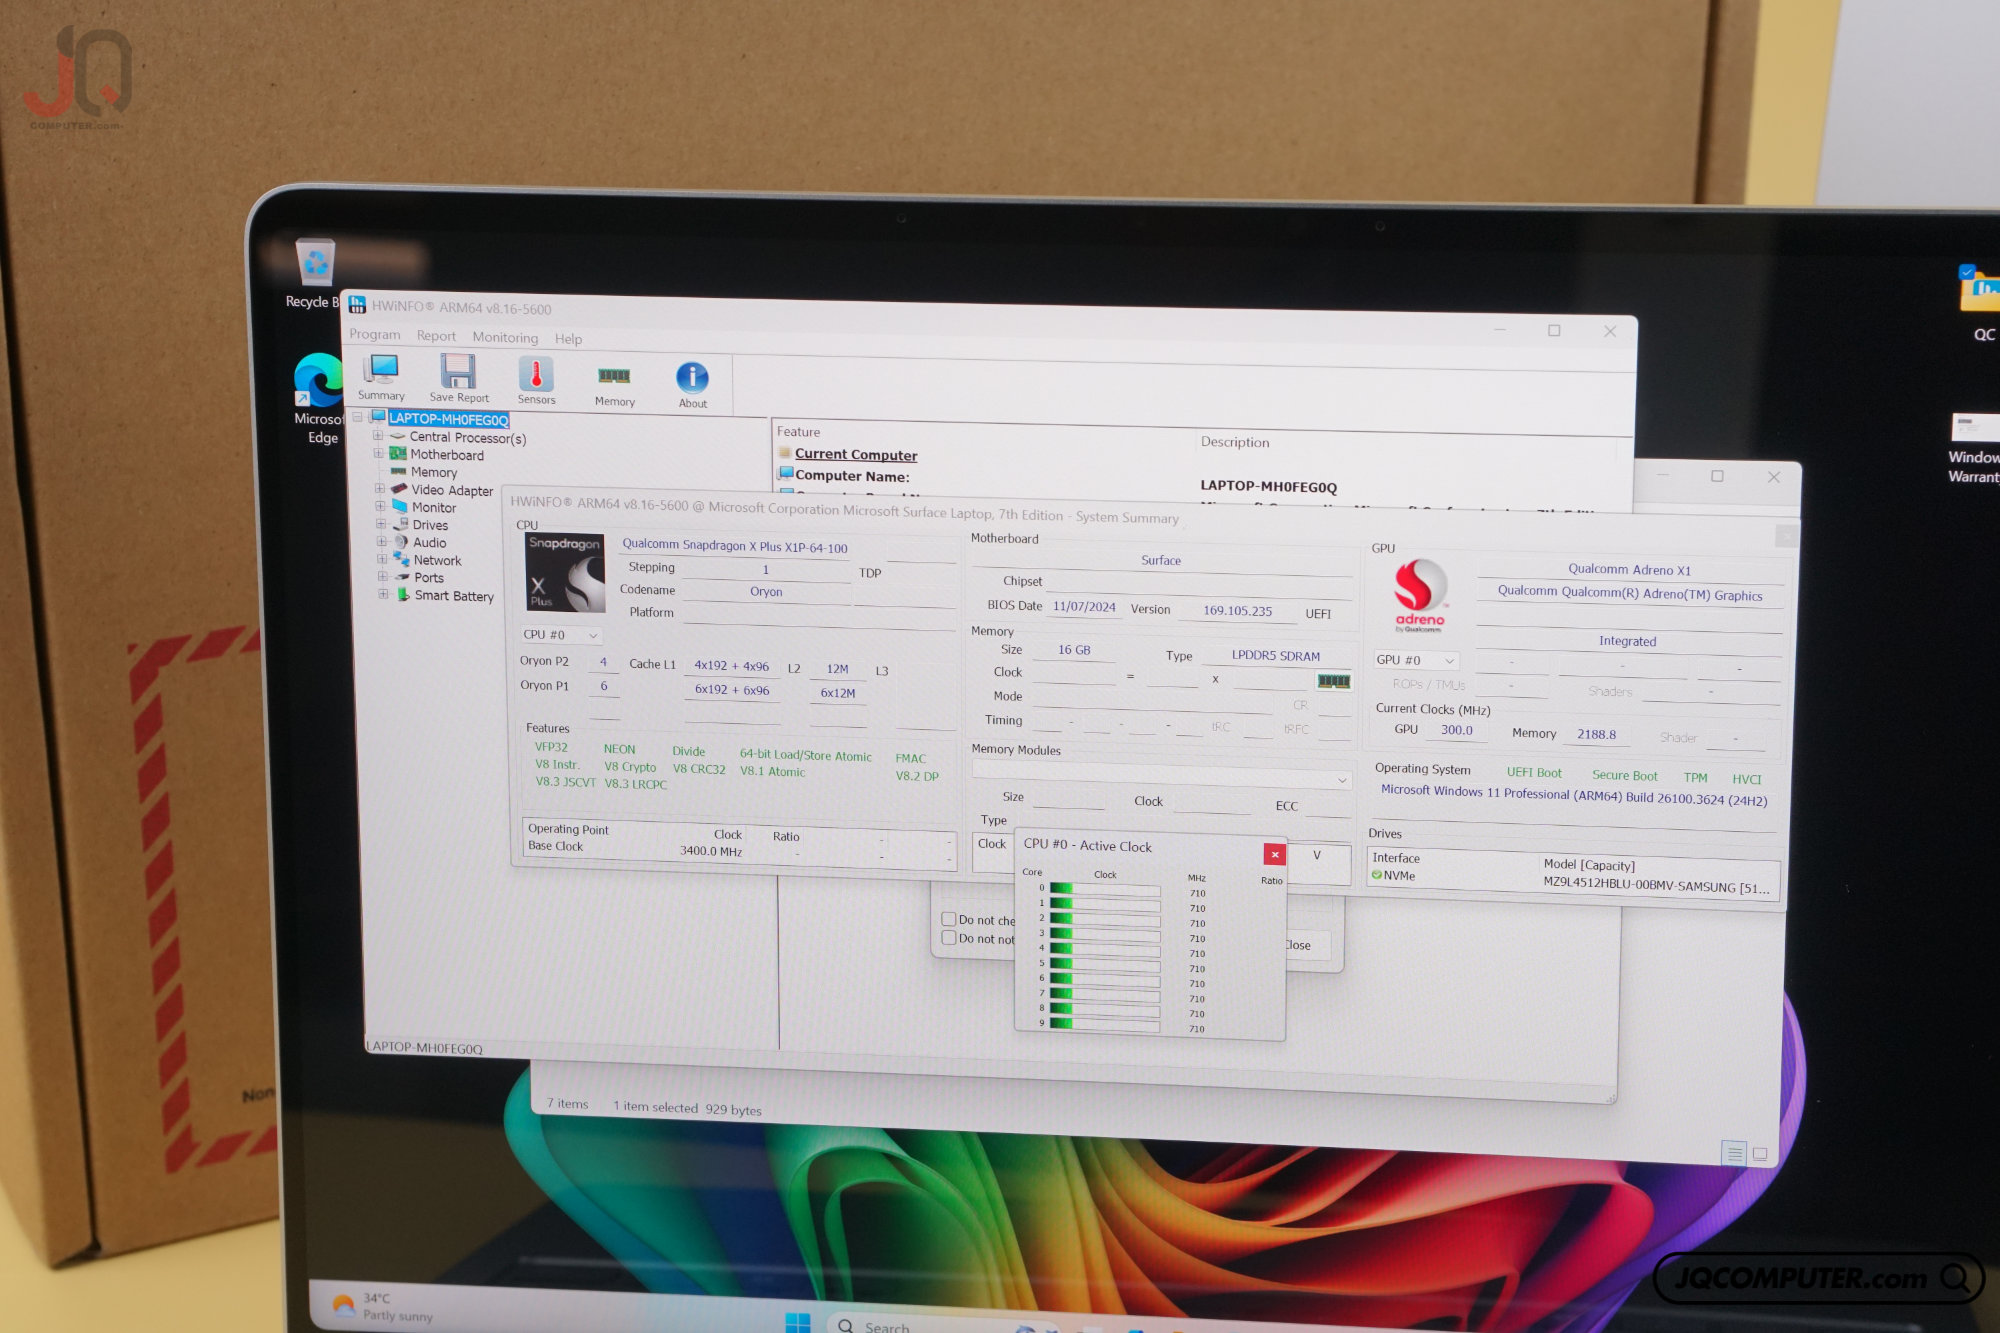Image resolution: width=2000 pixels, height=1333 pixels.
Task: Open the Sensors thermometer icon
Action: pyautogui.click(x=536, y=381)
